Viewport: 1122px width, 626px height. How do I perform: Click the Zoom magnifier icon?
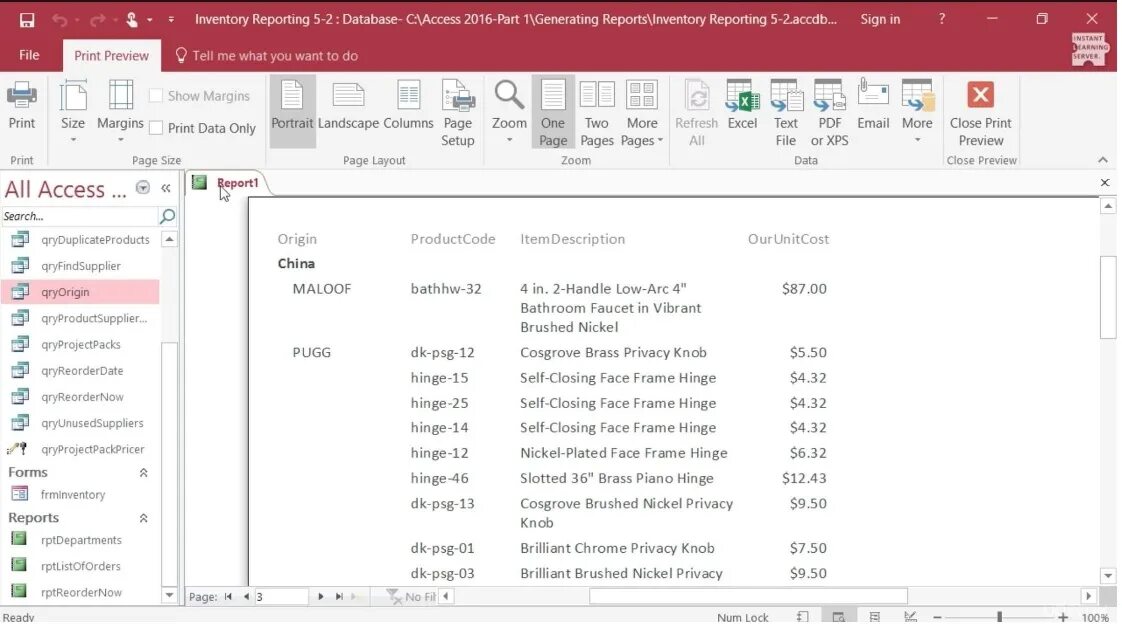click(509, 95)
